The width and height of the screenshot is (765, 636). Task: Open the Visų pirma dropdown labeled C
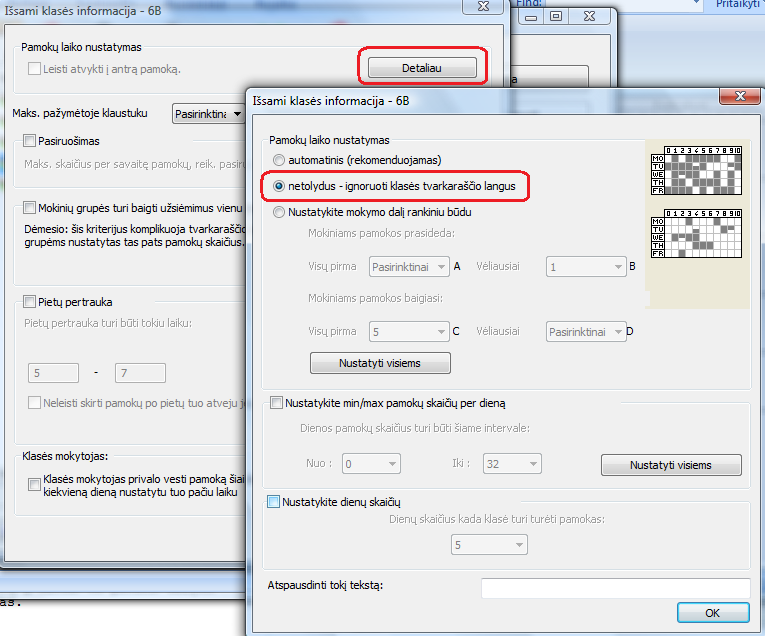409,332
